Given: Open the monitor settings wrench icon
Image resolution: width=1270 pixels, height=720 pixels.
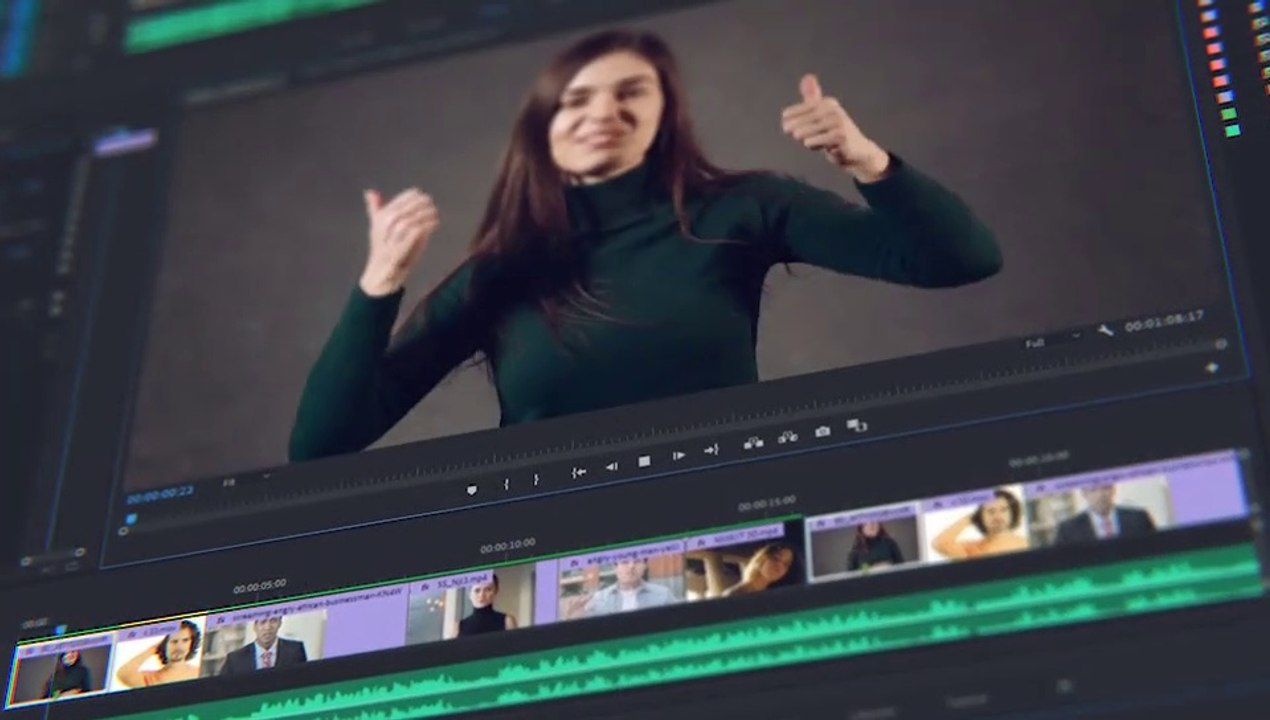Looking at the screenshot, I should 1105,331.
